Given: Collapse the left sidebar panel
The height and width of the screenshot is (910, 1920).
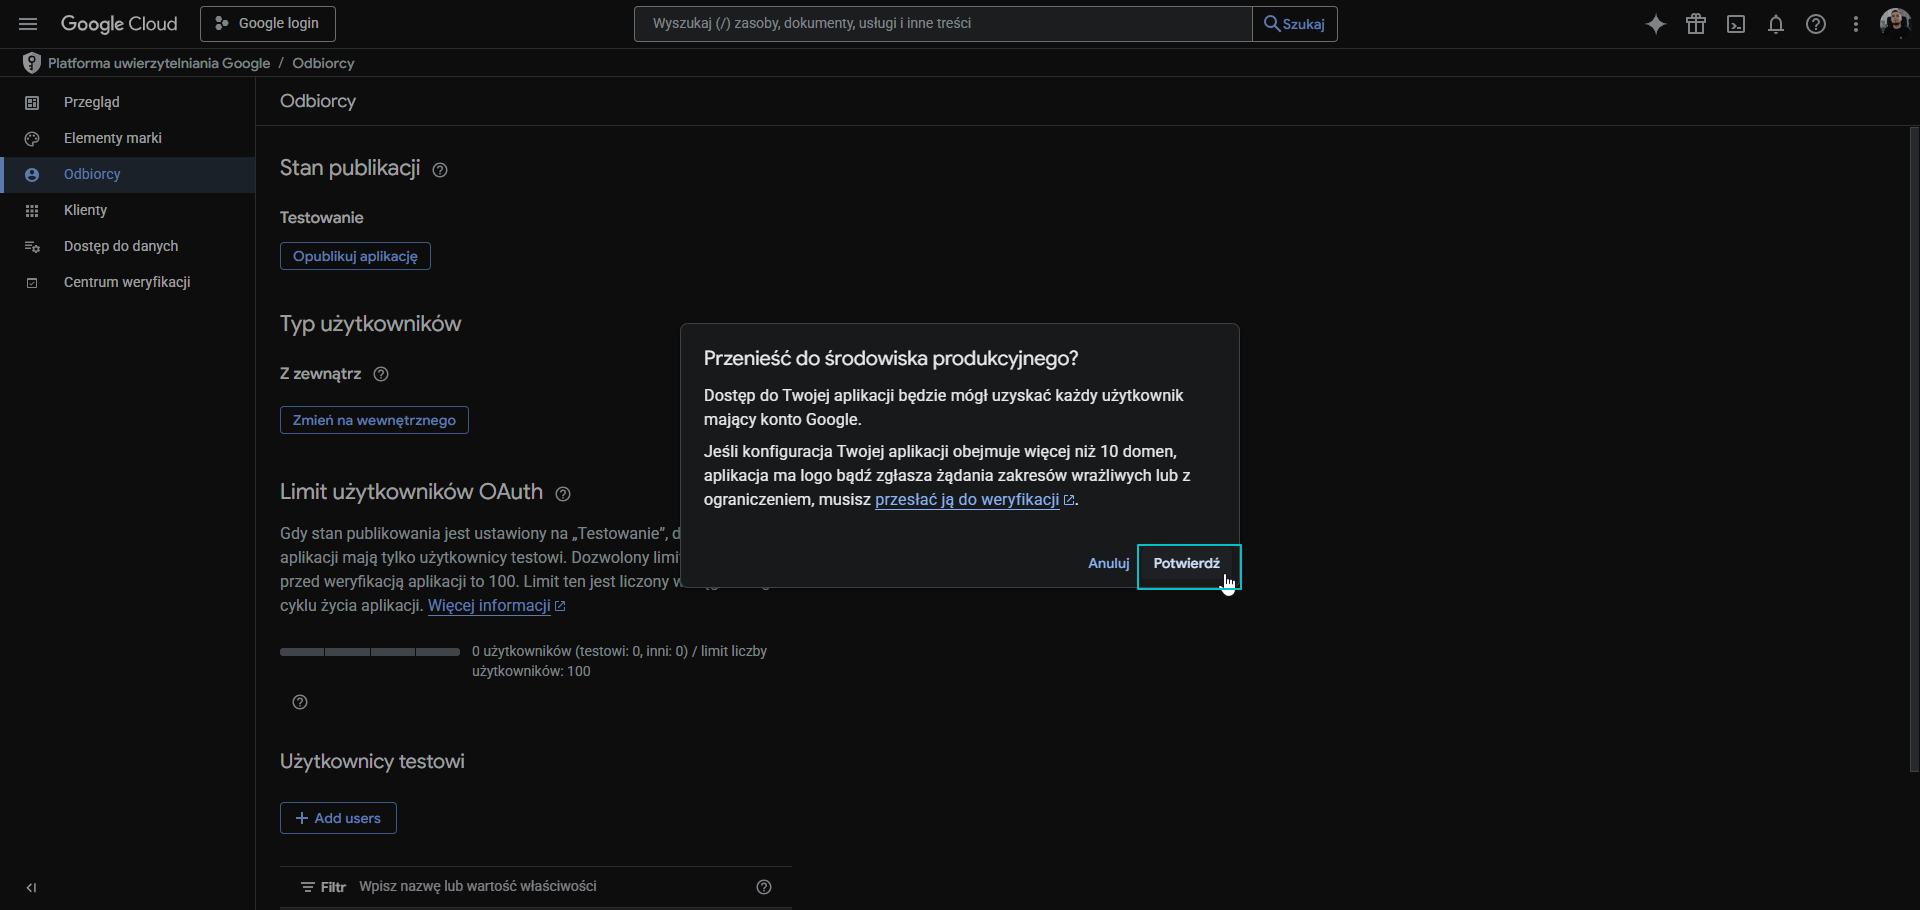Looking at the screenshot, I should [x=31, y=887].
